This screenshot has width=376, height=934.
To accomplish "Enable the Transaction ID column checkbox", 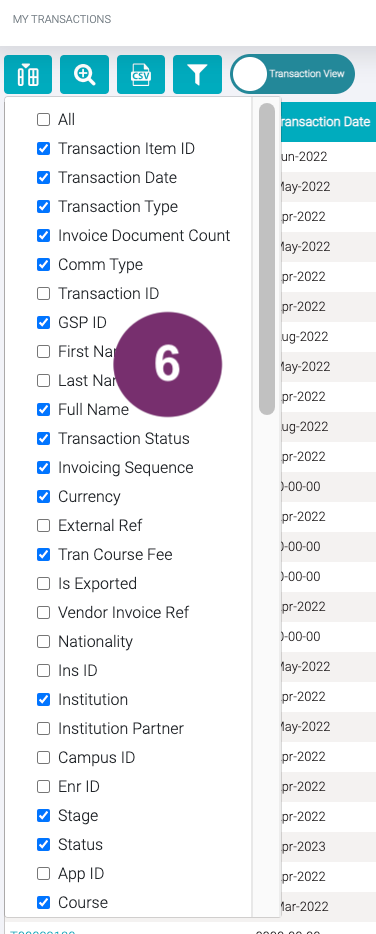I will tap(43, 294).
